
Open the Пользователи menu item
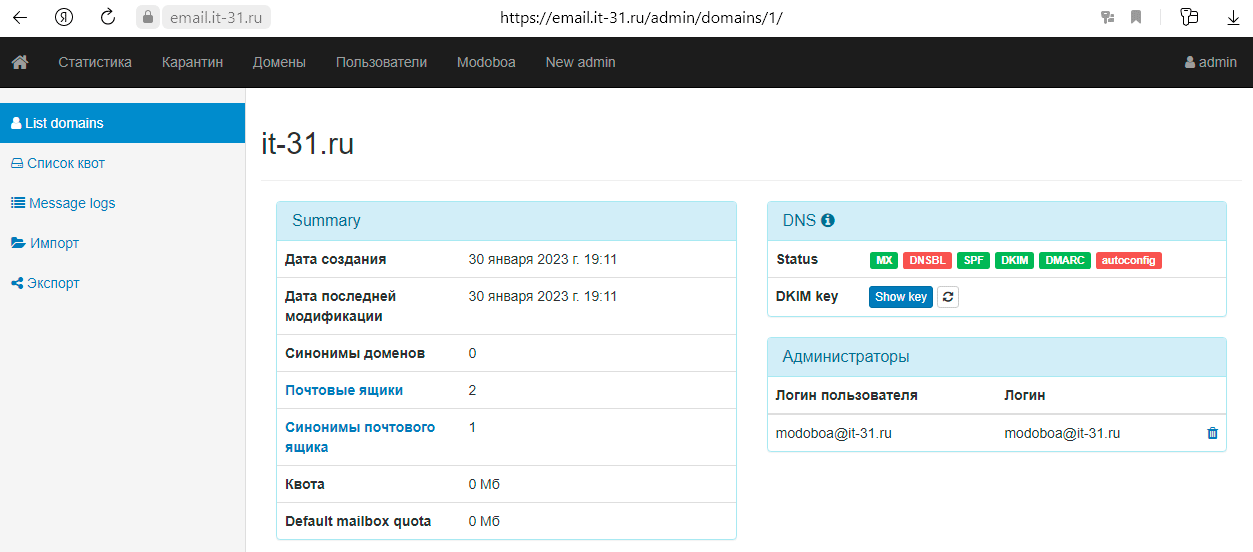381,62
